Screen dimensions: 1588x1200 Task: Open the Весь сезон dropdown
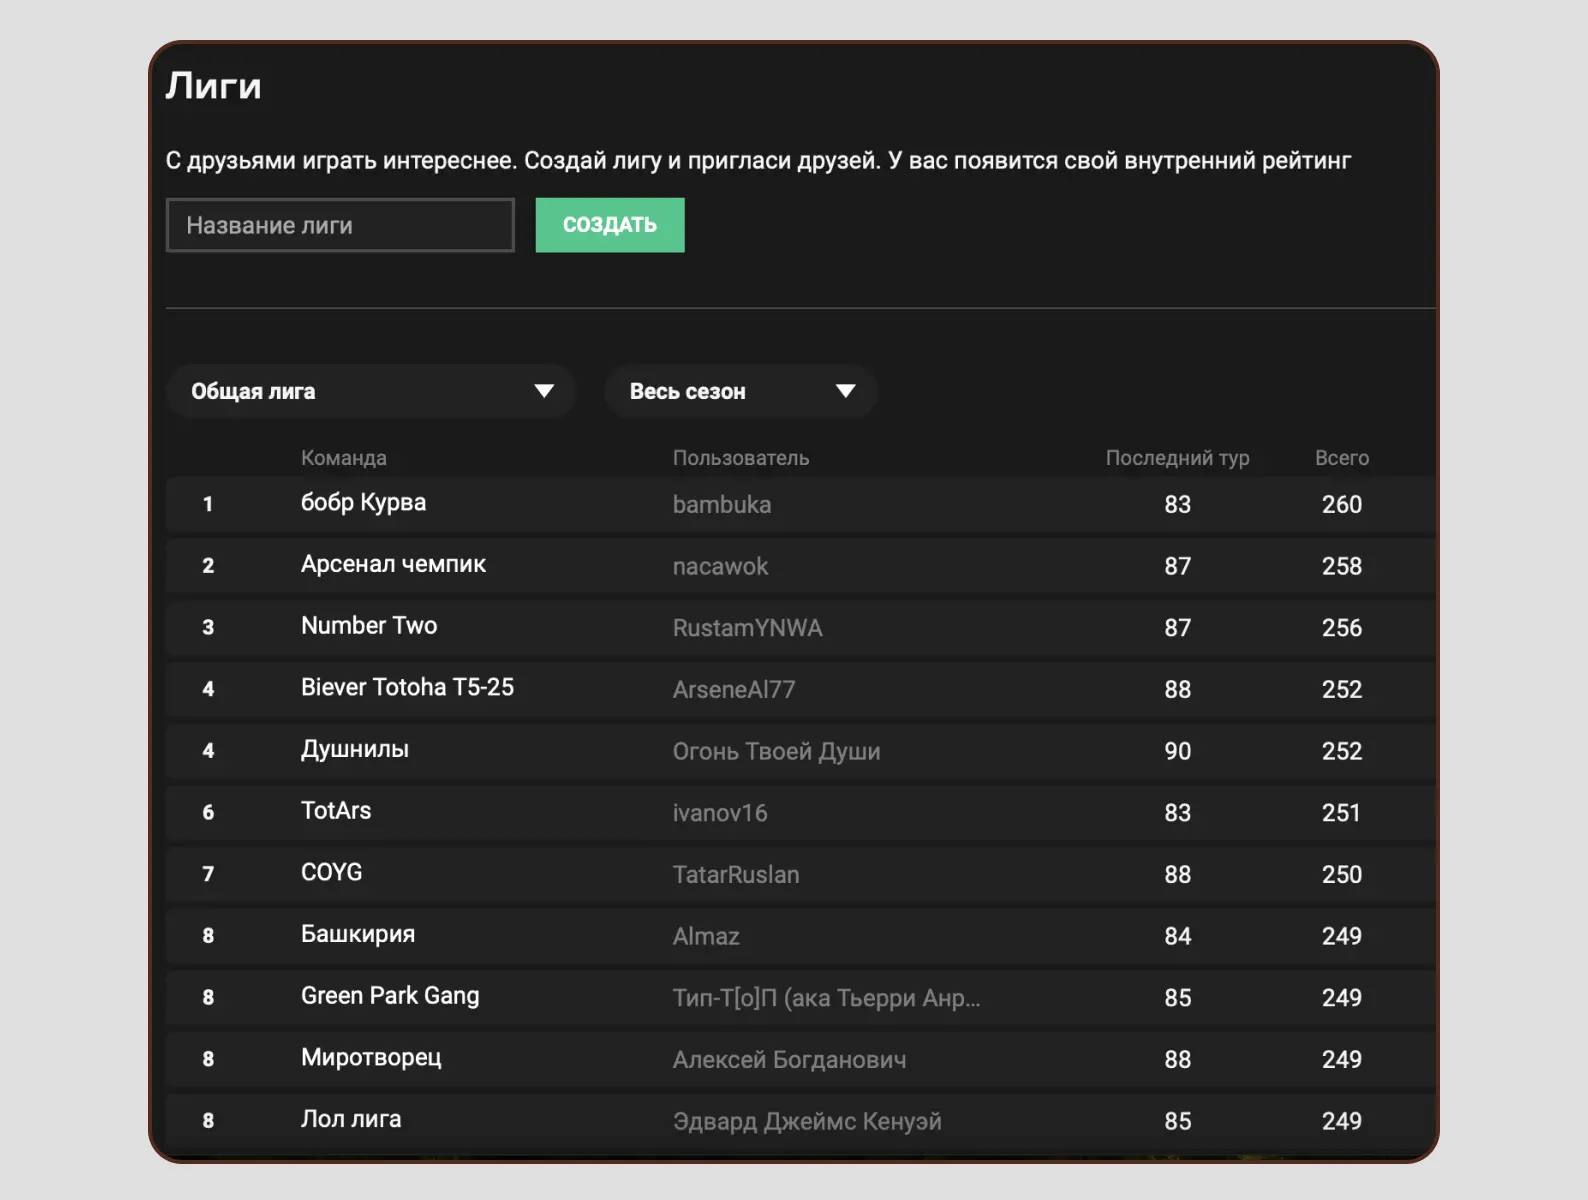(741, 391)
